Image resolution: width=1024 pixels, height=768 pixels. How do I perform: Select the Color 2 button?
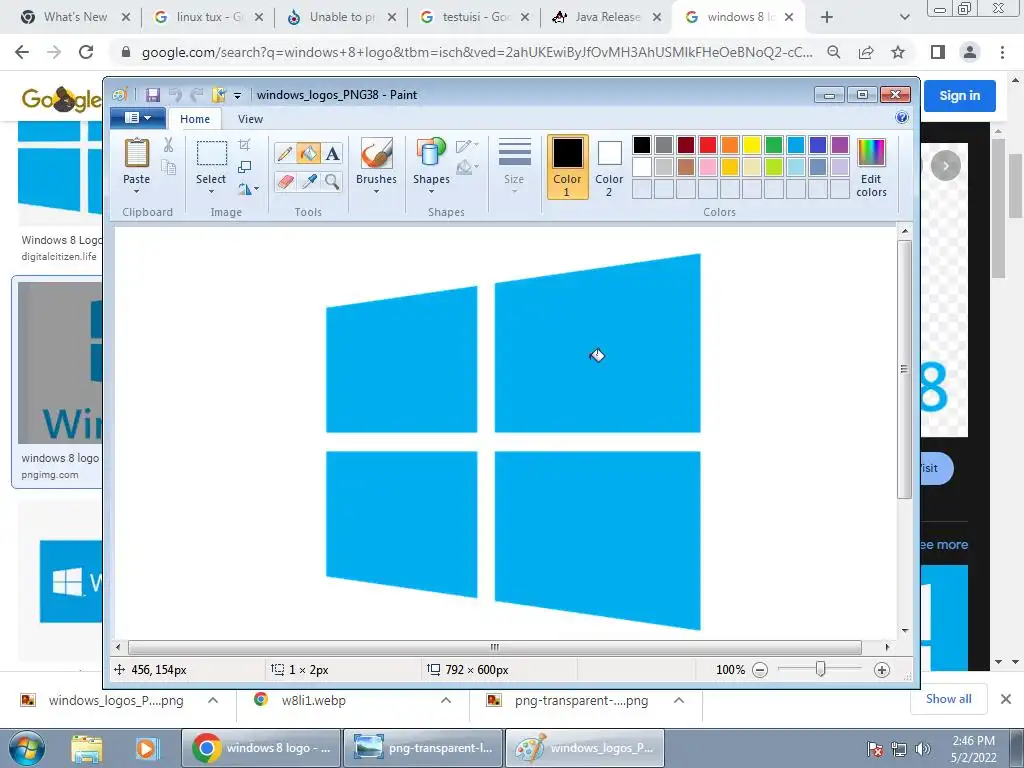tap(609, 167)
